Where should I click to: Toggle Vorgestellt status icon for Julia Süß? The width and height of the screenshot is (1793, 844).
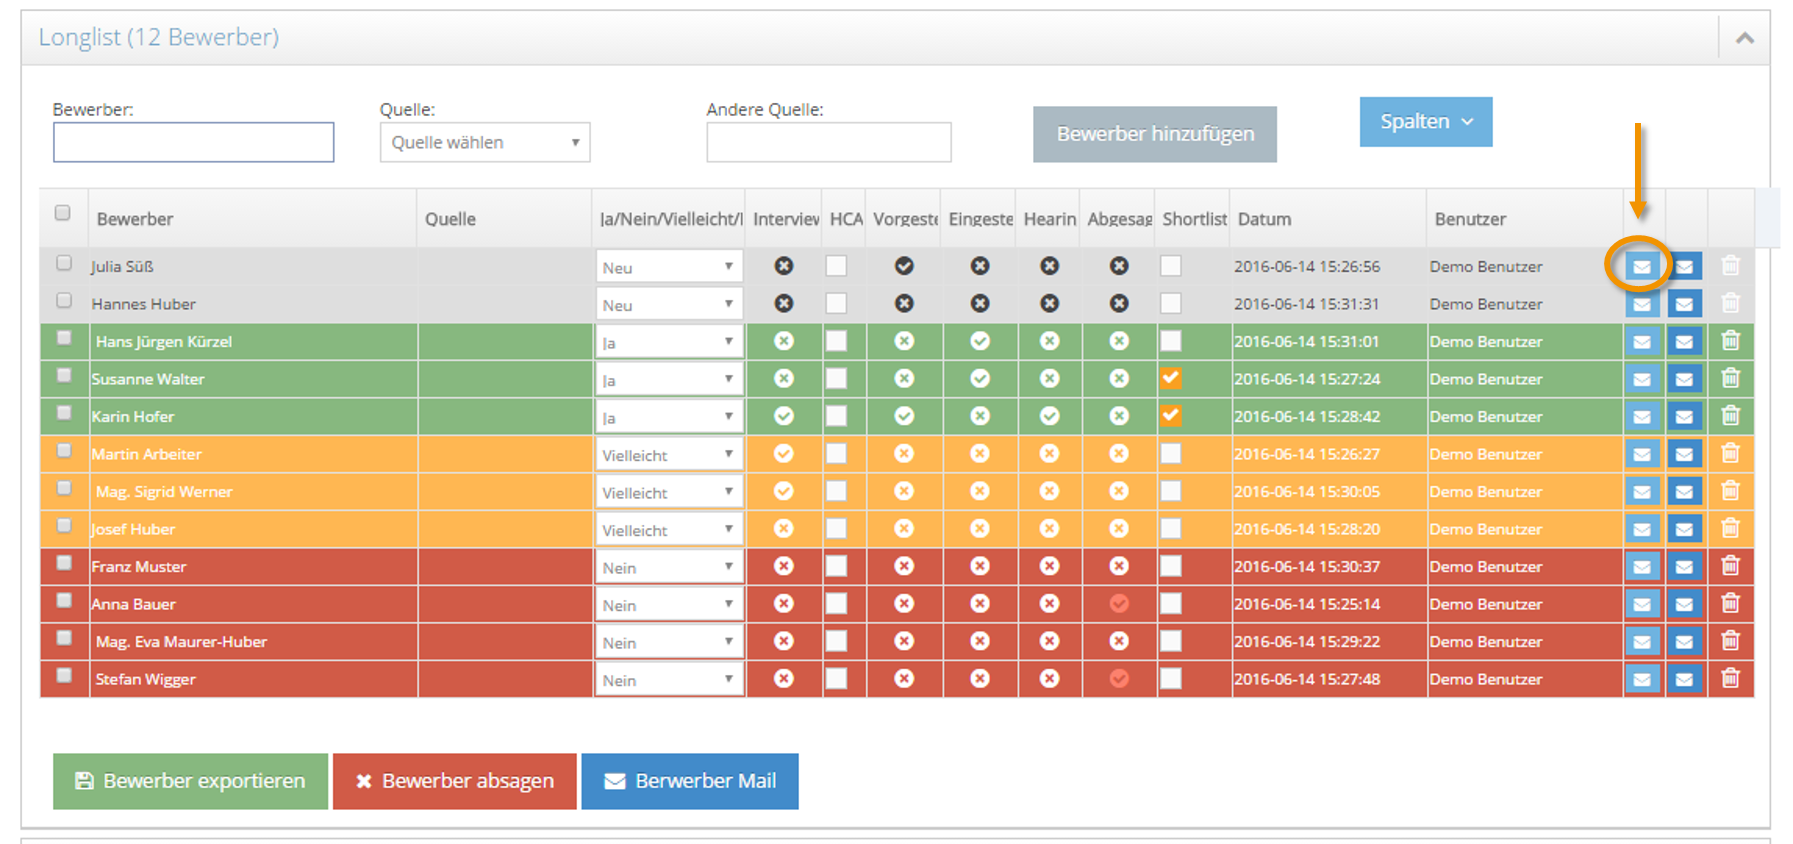904,266
